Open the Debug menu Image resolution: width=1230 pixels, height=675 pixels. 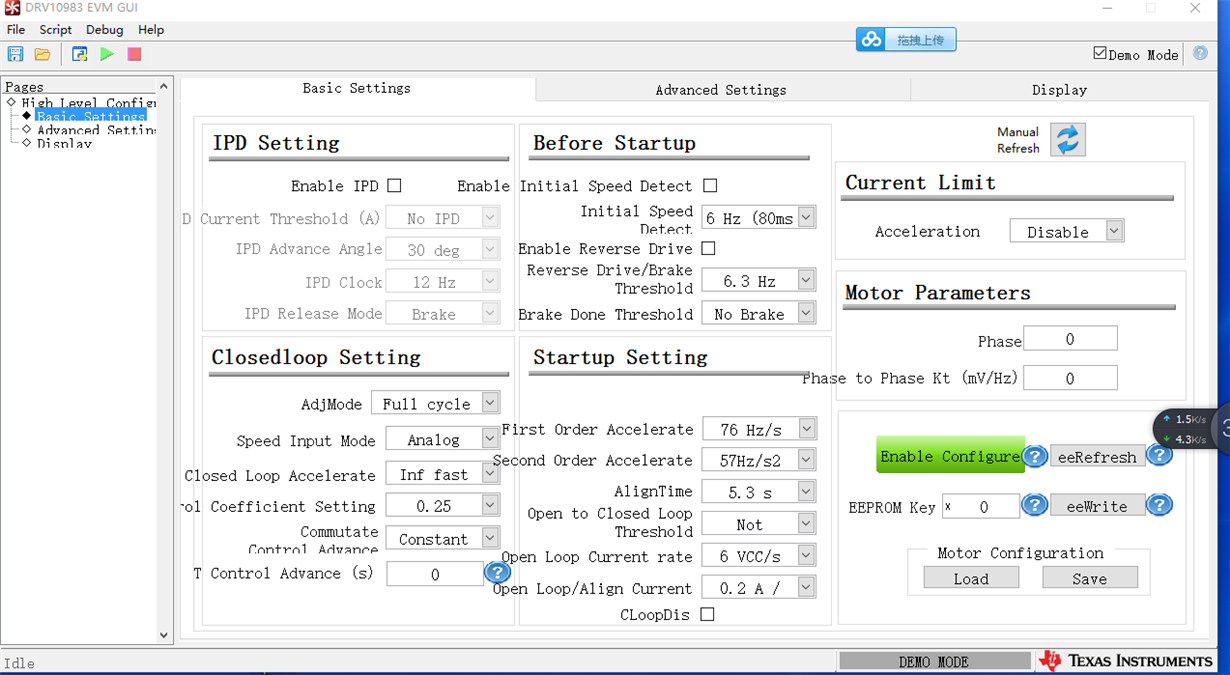click(x=105, y=30)
